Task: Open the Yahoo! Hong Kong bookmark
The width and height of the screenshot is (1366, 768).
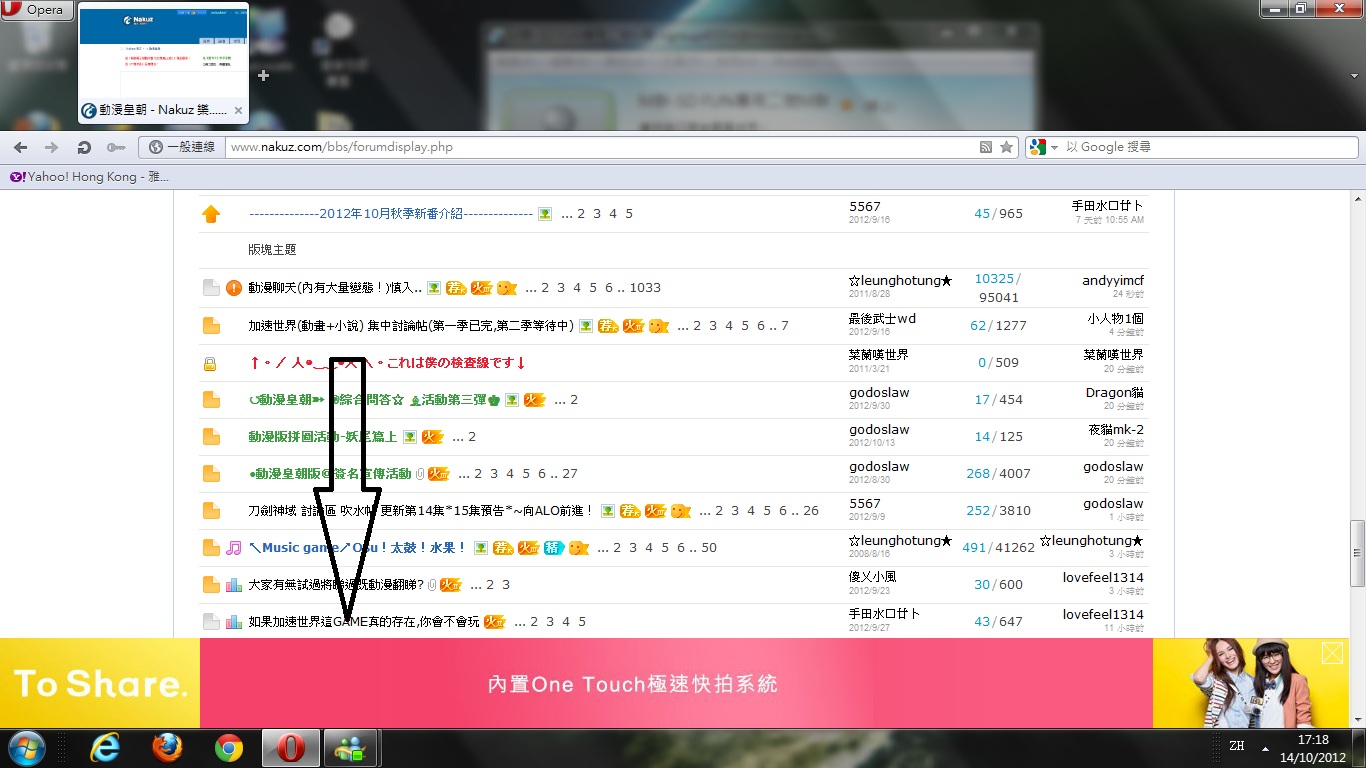Action: point(89,177)
